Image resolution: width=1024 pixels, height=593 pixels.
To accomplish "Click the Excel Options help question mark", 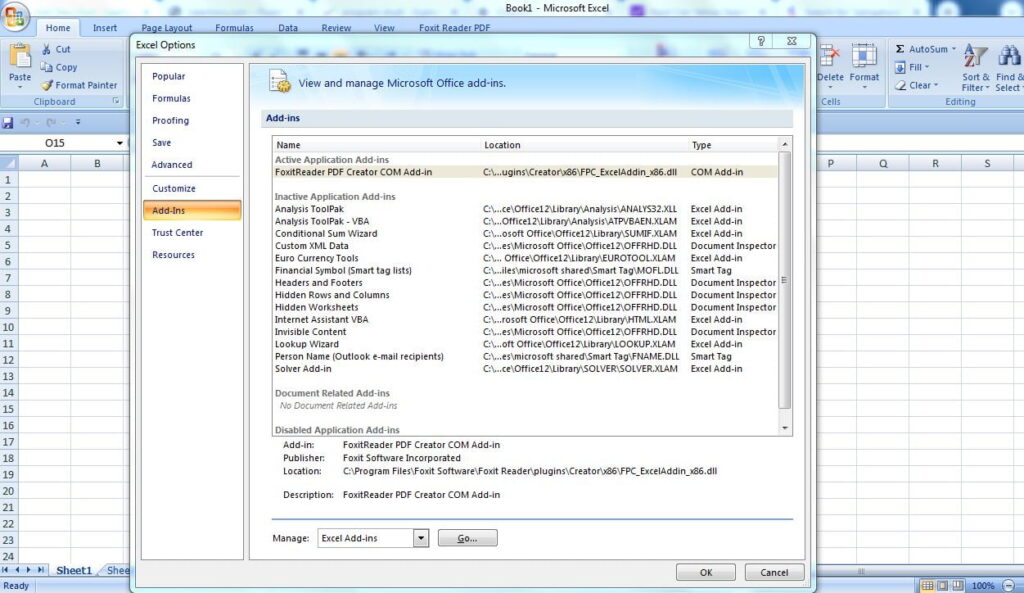I will (x=761, y=40).
